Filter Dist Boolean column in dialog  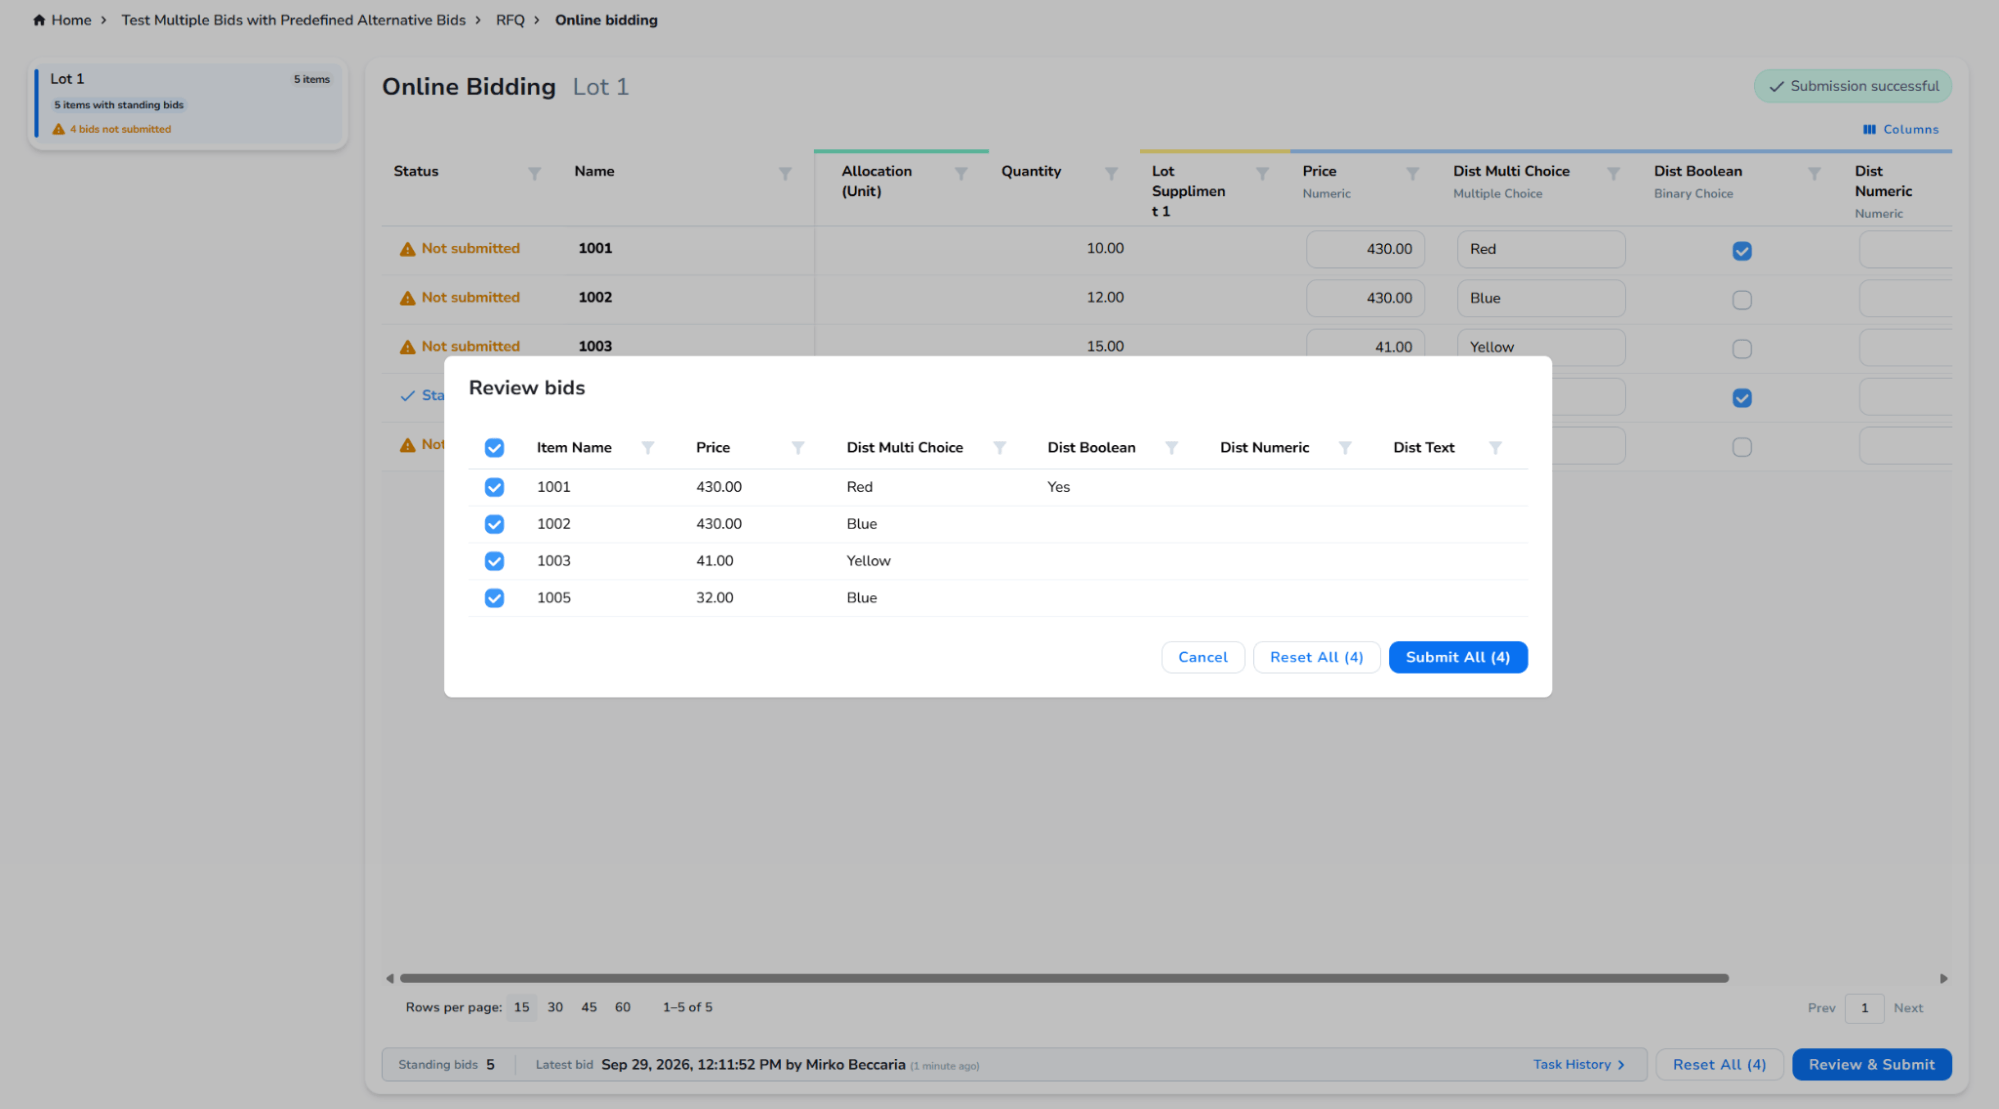pyautogui.click(x=1171, y=448)
